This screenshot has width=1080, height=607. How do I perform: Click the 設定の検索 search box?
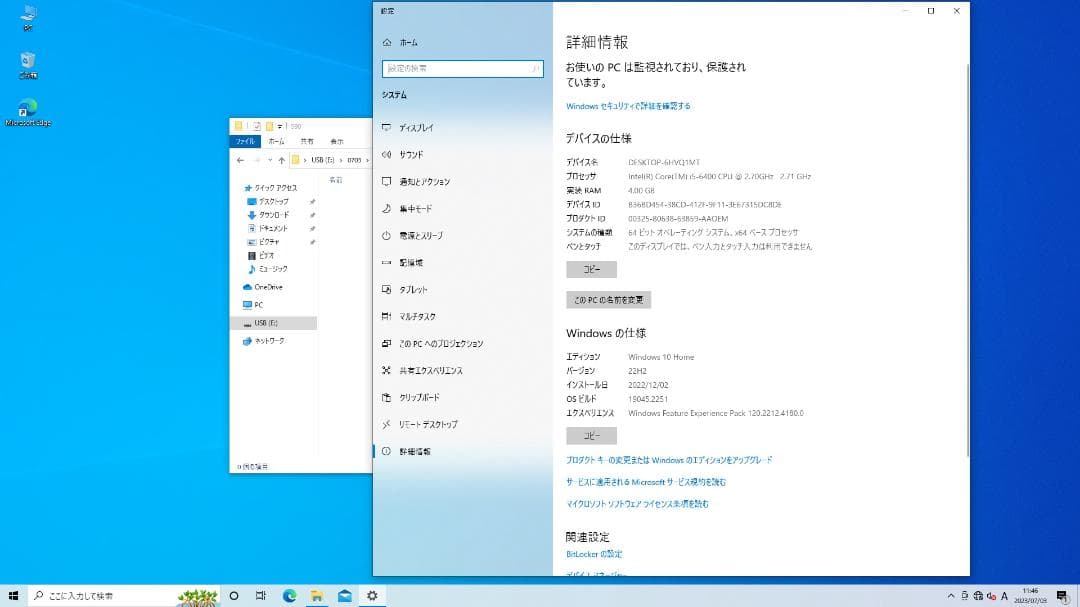point(461,69)
